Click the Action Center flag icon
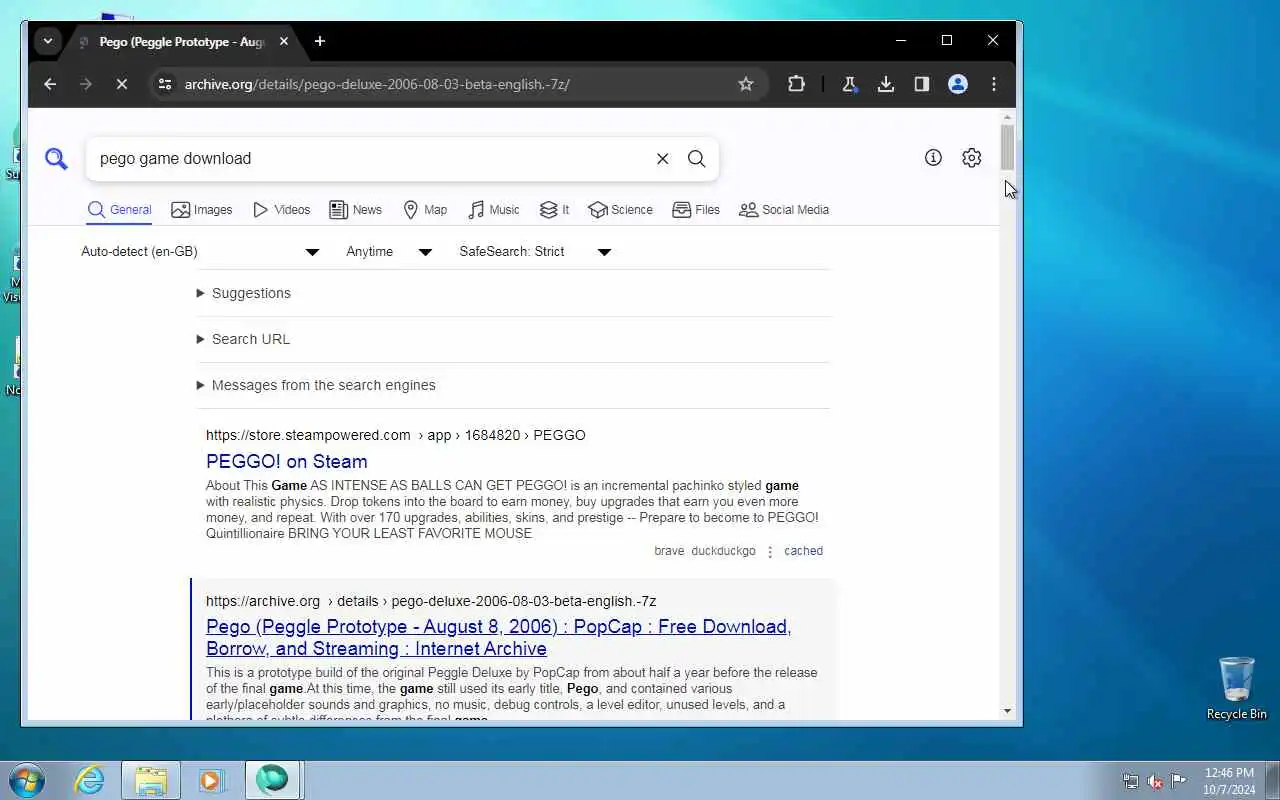Viewport: 1280px width, 800px height. click(x=1179, y=781)
